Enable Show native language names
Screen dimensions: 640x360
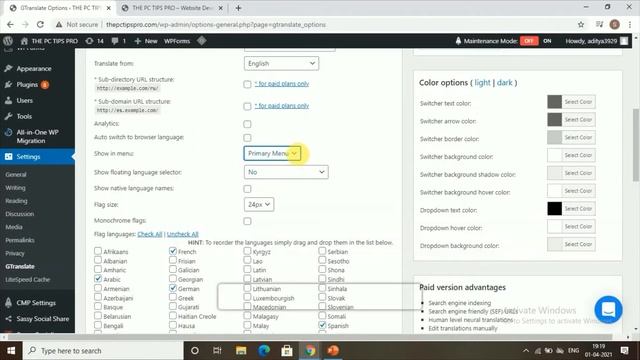pyautogui.click(x=247, y=189)
